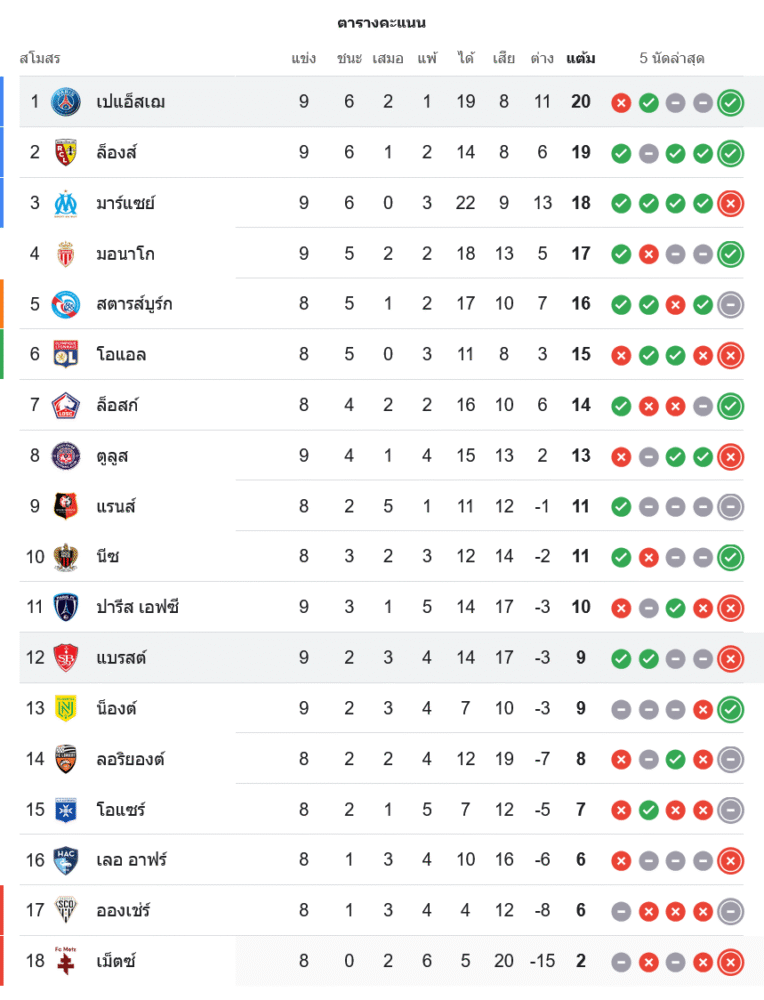Image resolution: width=764 pixels, height=1000 pixels.
Task: Click the Lens club crest
Action: 66,152
